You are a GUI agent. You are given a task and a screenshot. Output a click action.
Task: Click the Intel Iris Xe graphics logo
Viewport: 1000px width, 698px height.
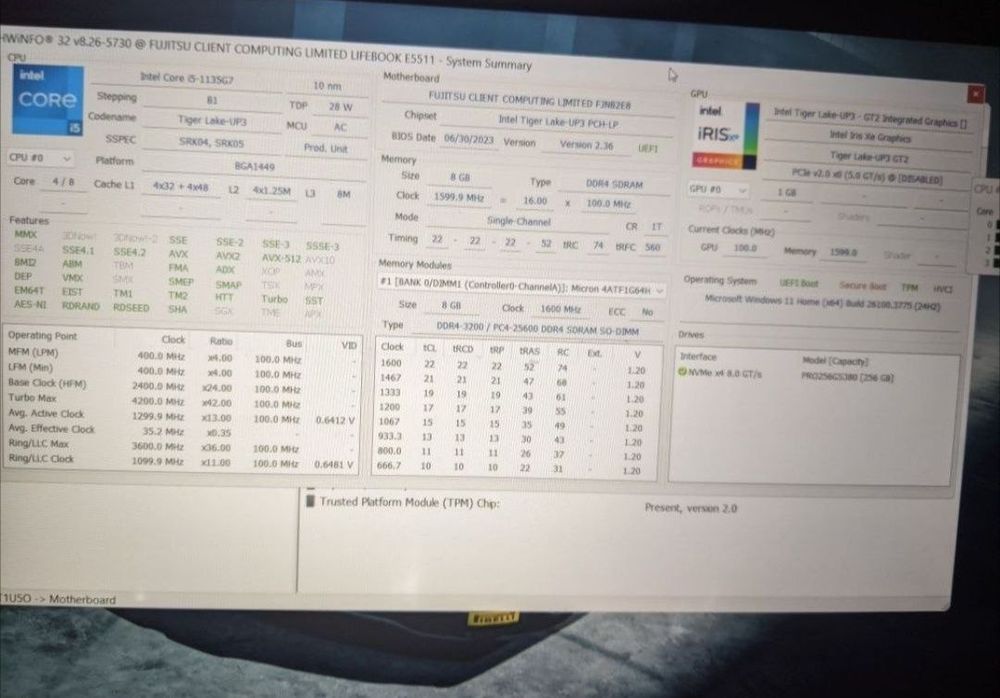point(726,136)
